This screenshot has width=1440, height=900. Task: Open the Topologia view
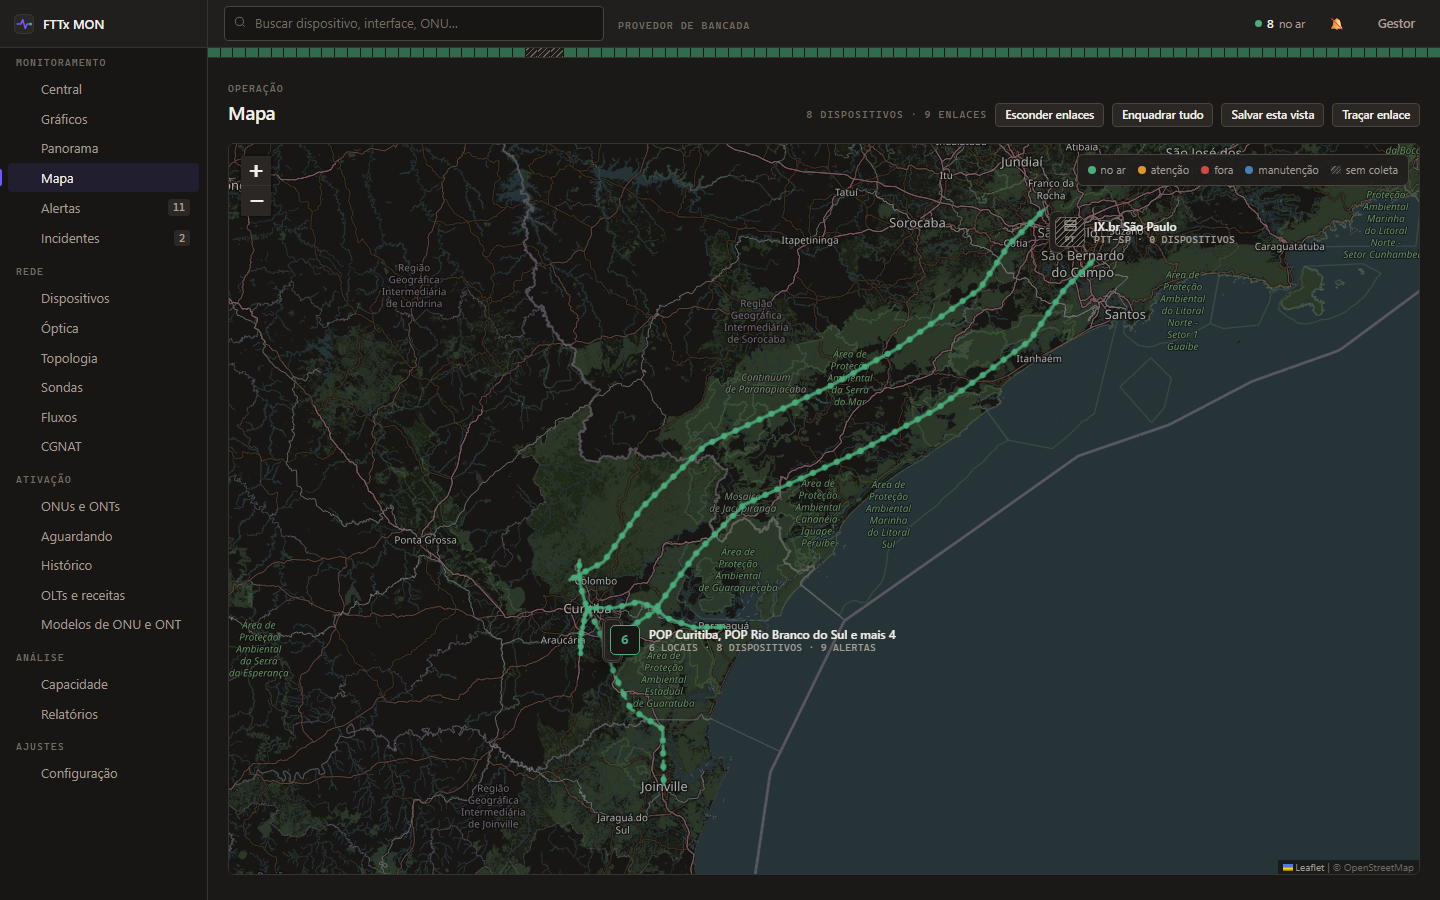coord(103,358)
